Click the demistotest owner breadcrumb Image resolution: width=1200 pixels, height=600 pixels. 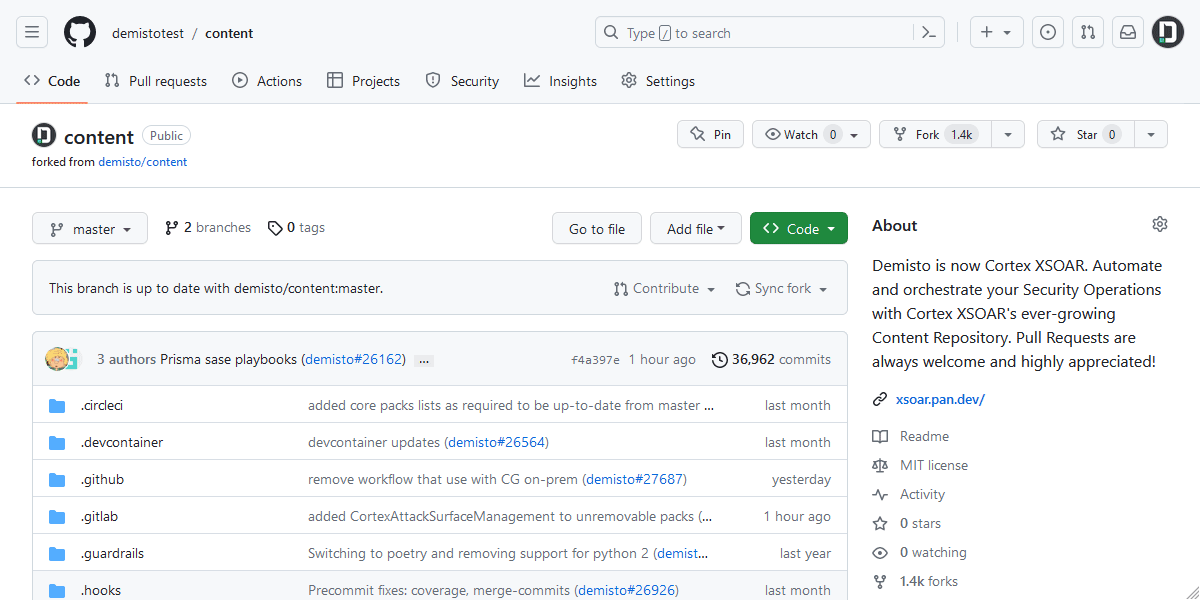coord(148,33)
